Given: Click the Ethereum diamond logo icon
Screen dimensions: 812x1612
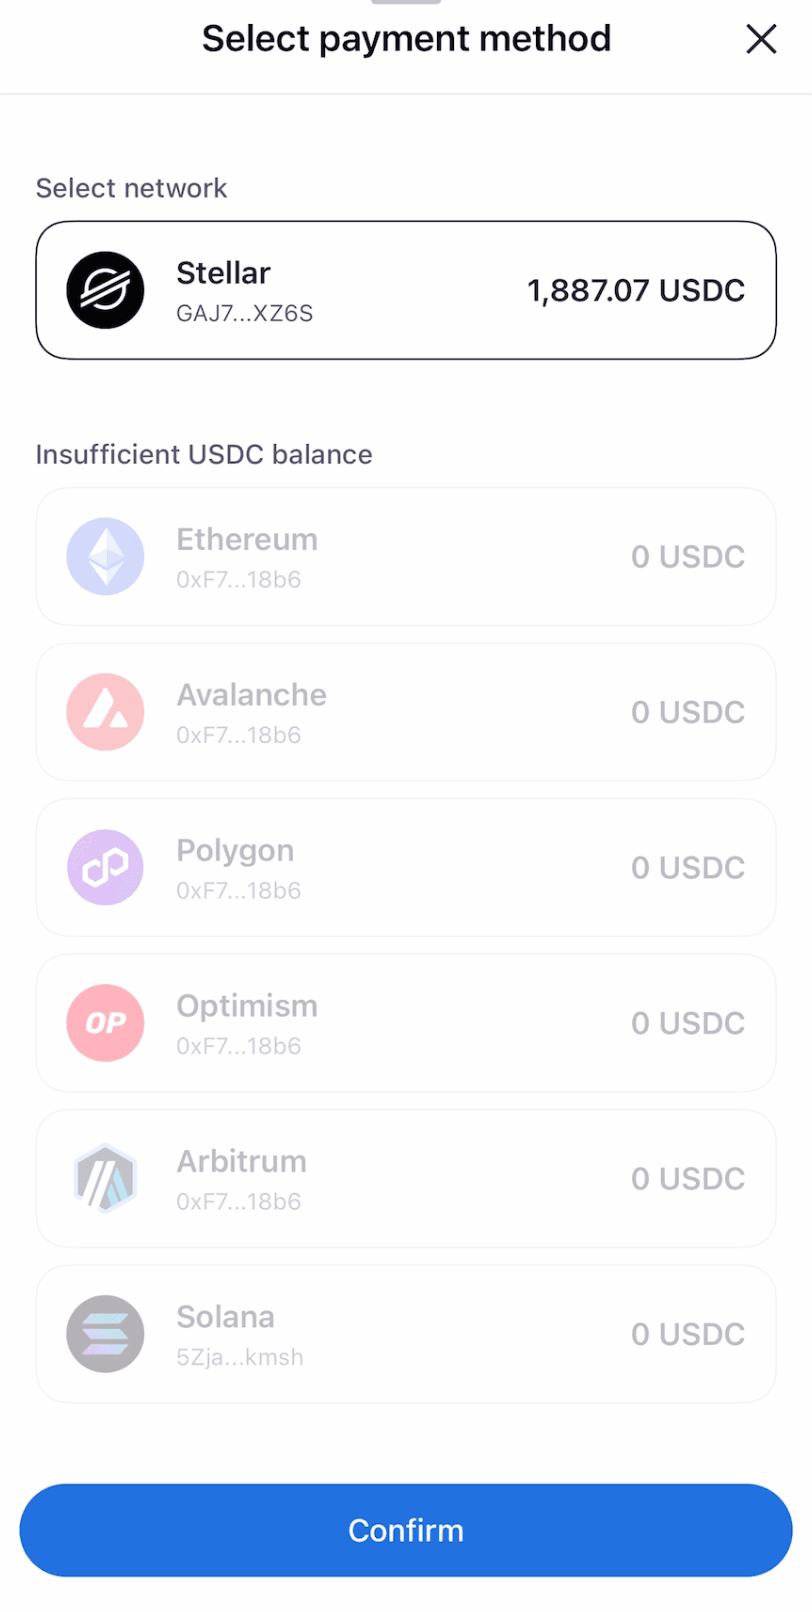Looking at the screenshot, I should (105, 556).
